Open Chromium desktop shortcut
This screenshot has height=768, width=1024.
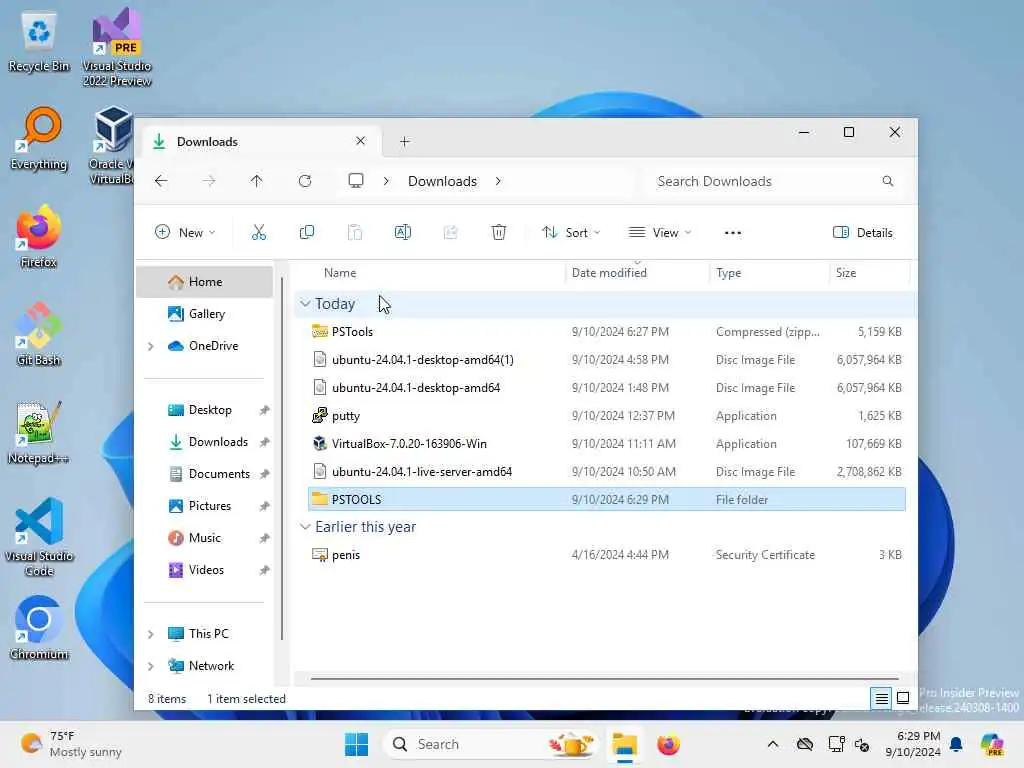click(39, 628)
